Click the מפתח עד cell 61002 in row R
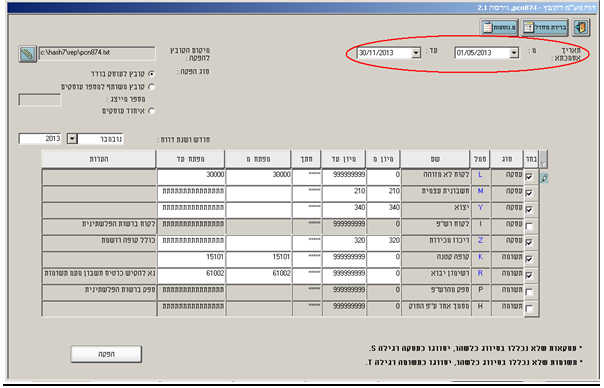The height and width of the screenshot is (388, 604). (x=191, y=275)
